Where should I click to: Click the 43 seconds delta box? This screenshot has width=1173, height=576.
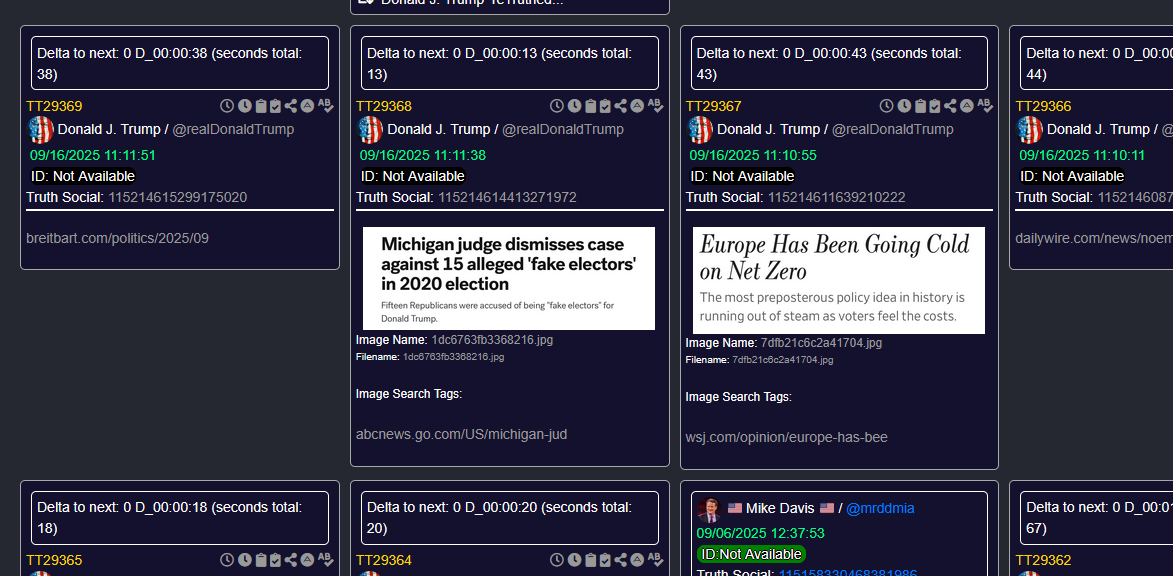839,63
